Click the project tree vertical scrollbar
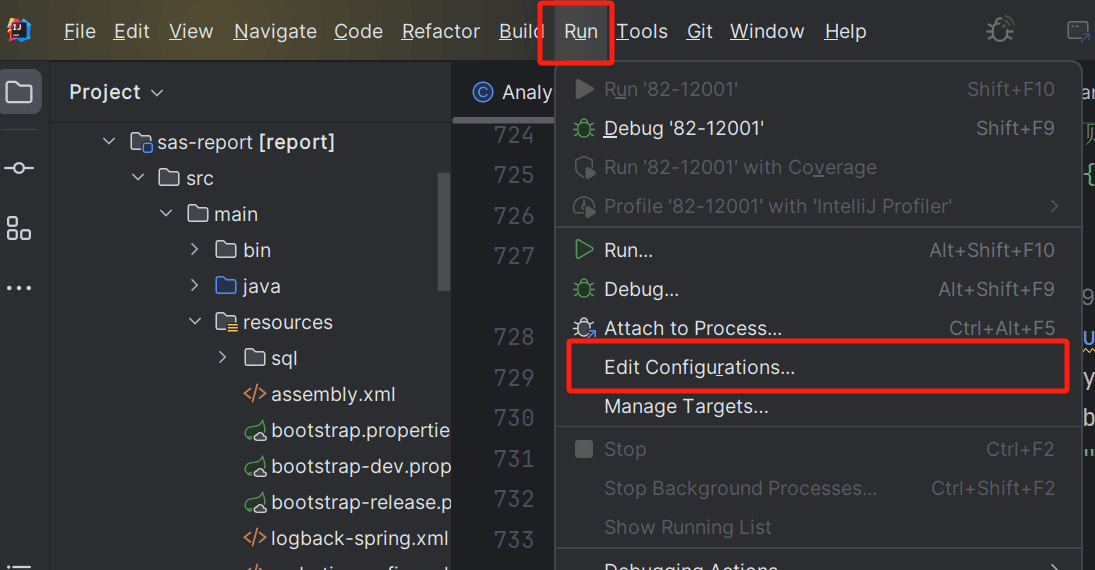Screen dimensions: 1095x570 pyautogui.click(x=443, y=231)
